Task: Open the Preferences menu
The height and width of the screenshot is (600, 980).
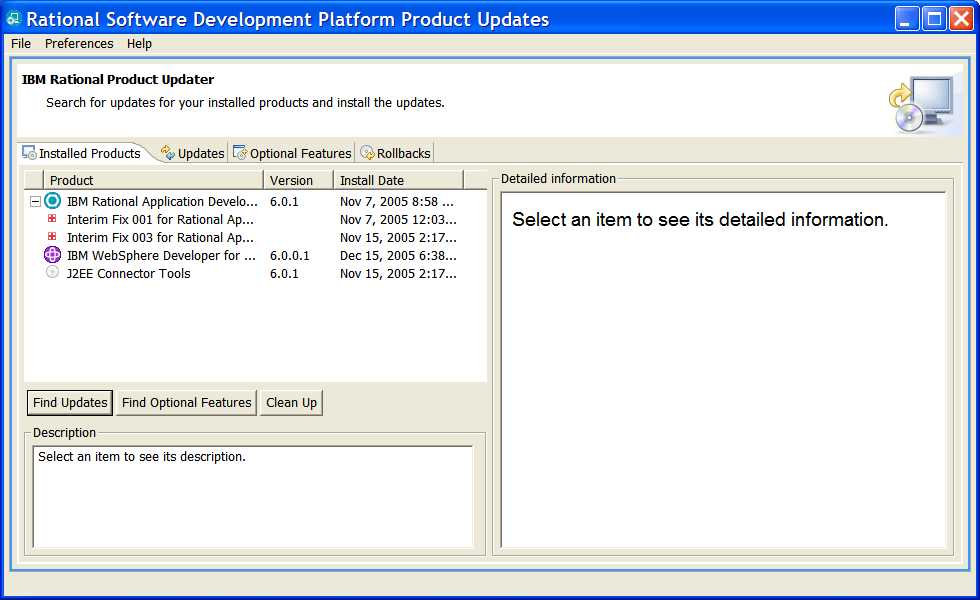Action: 79,44
